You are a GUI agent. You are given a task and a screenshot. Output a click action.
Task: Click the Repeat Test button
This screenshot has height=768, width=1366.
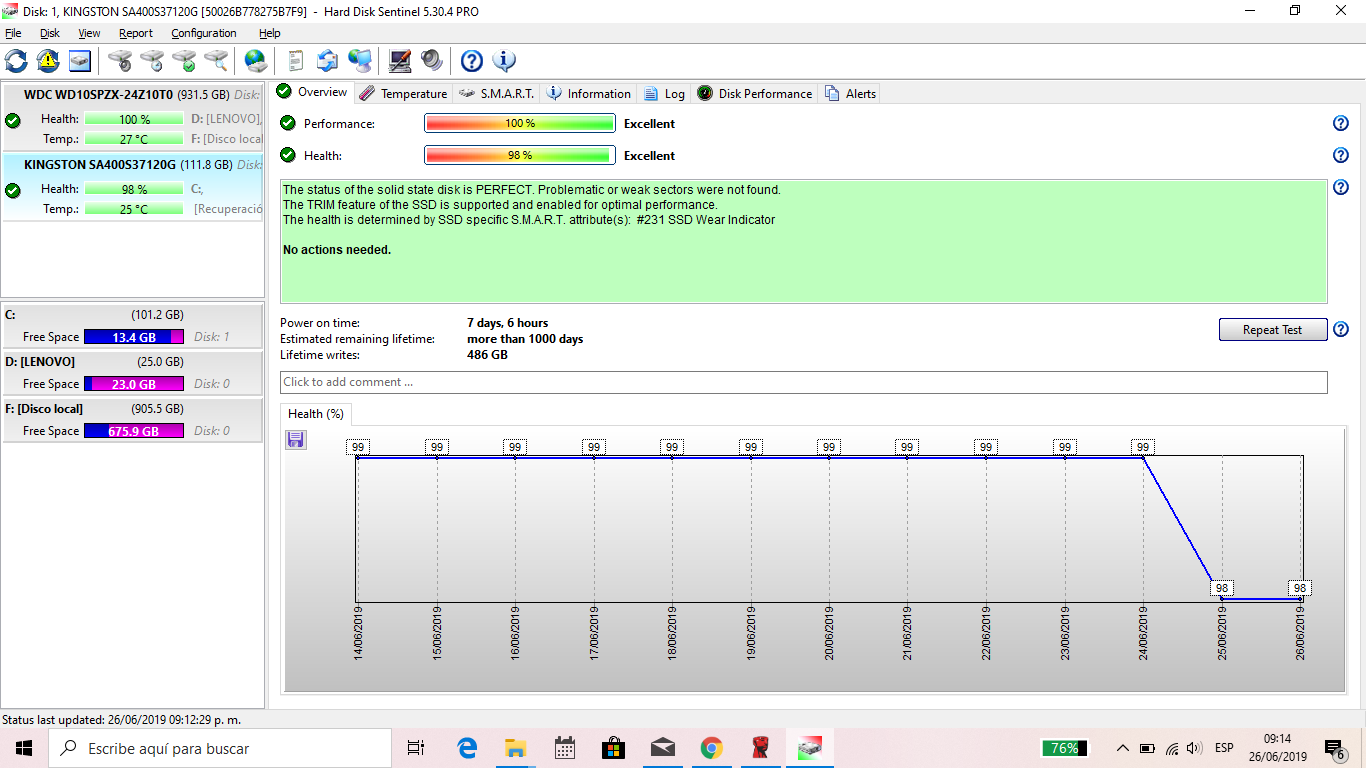[x=1272, y=330]
